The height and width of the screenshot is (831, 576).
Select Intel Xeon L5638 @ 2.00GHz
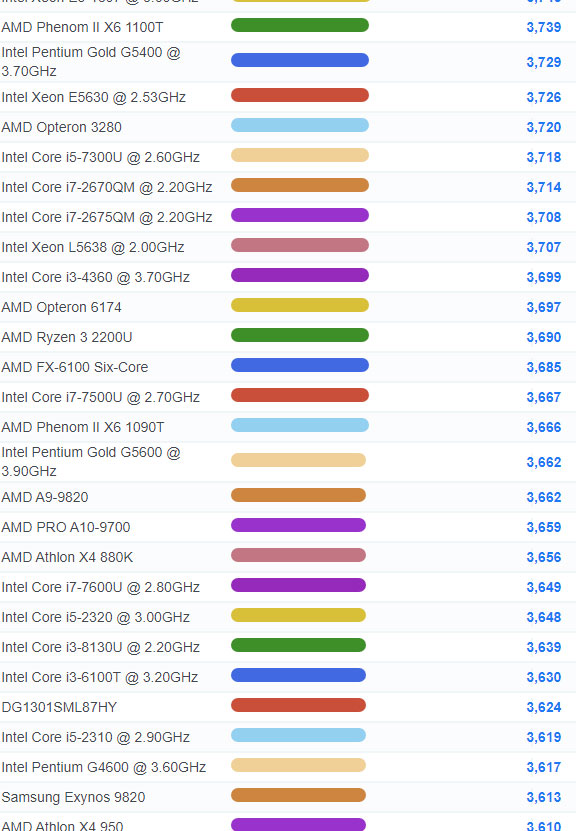93,247
